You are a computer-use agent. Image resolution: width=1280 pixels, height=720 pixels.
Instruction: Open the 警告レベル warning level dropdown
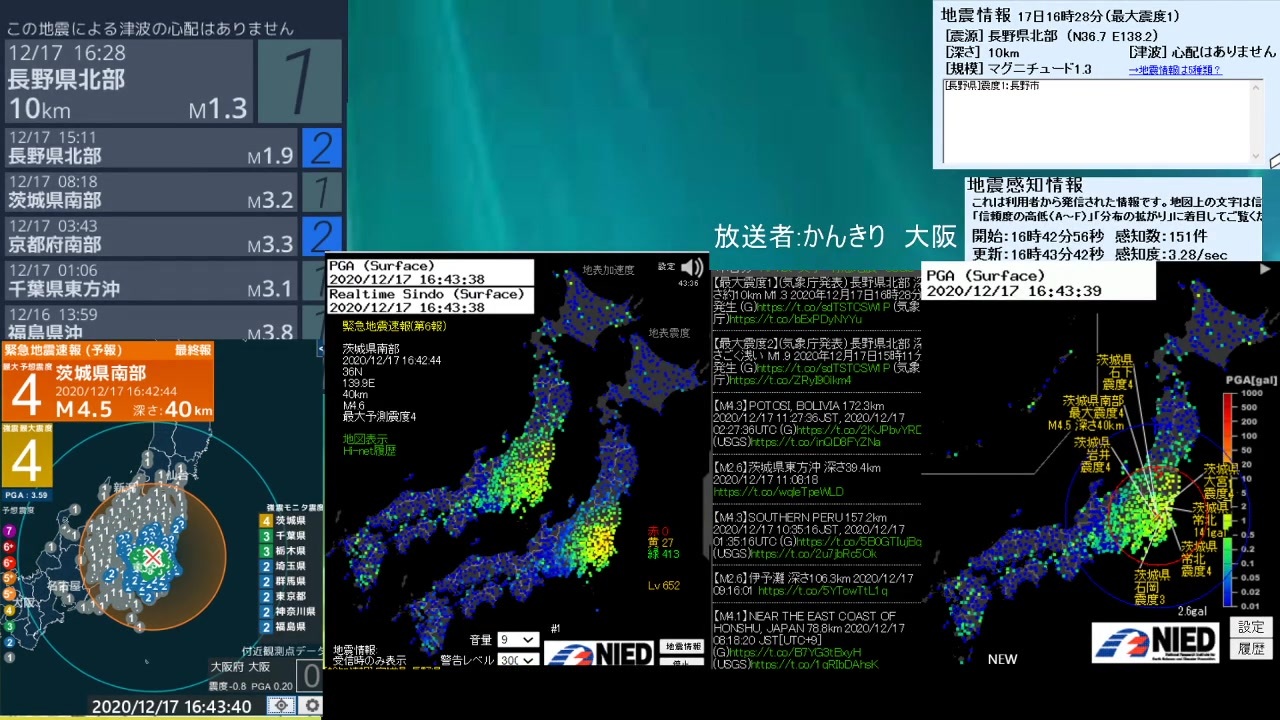pos(518,660)
